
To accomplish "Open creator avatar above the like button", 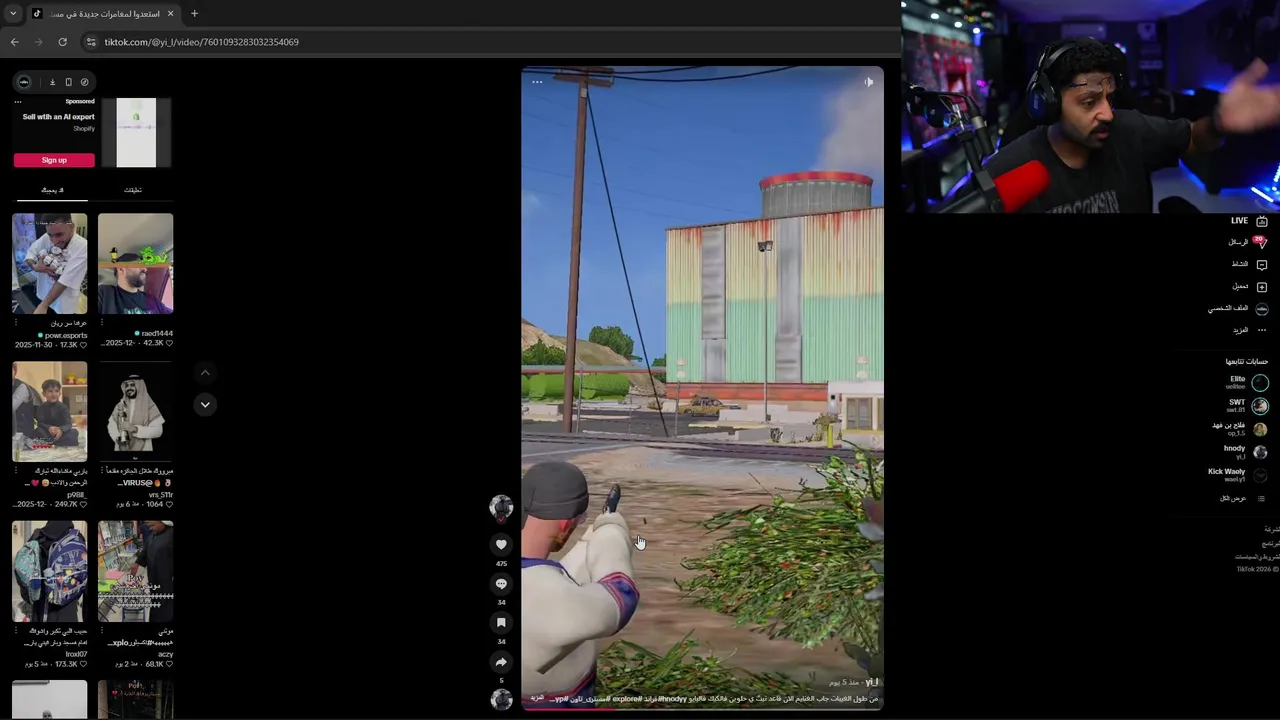I will [501, 508].
